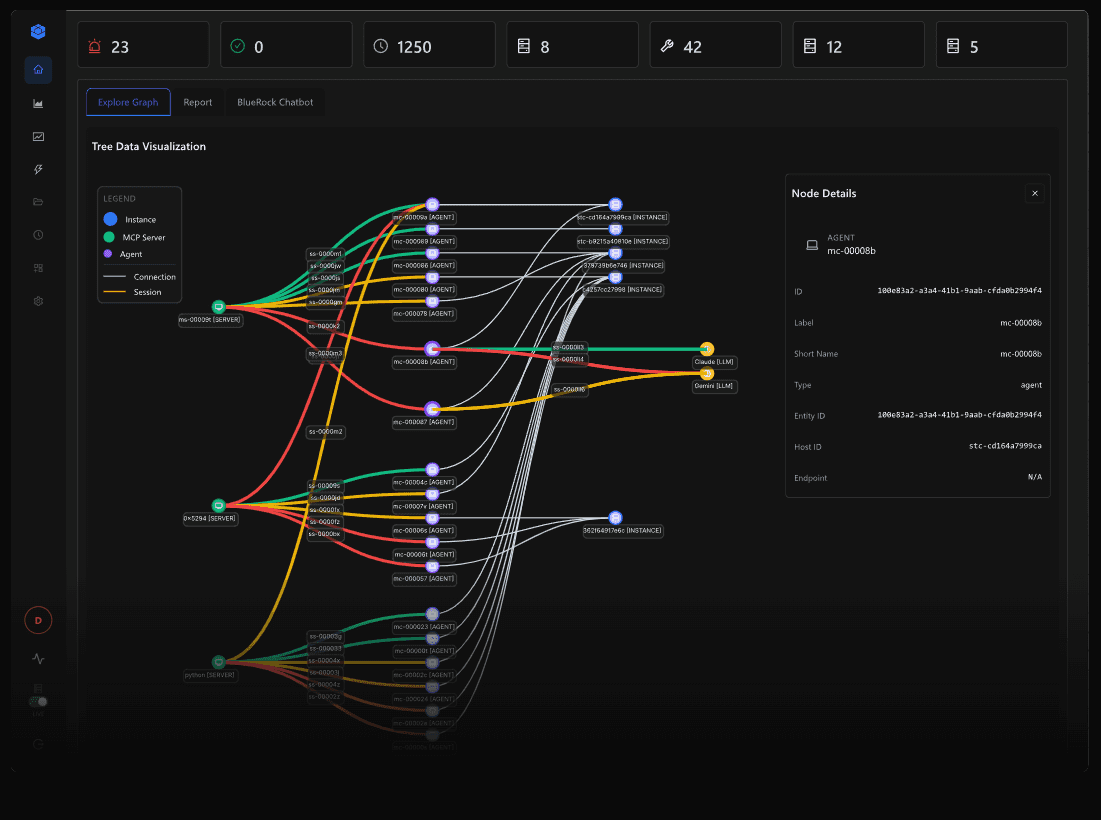
Task: Select the python server node icon
Action: [219, 662]
